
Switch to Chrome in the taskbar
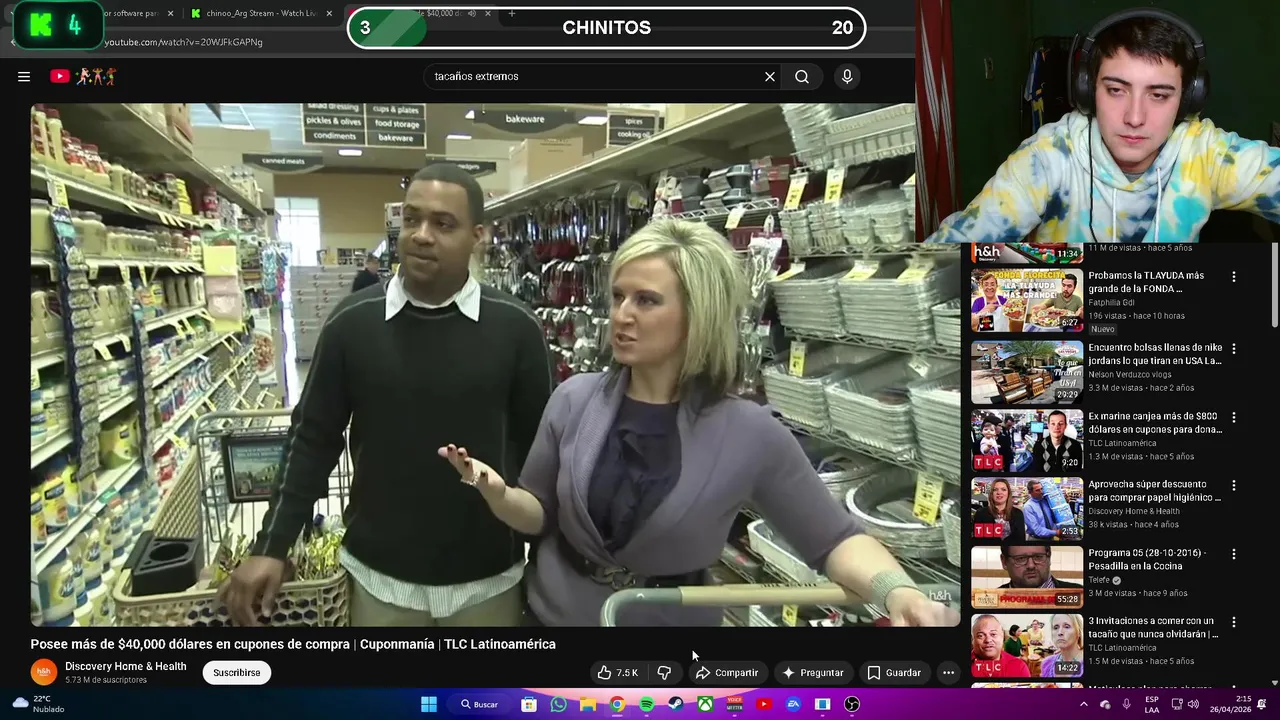[617, 704]
